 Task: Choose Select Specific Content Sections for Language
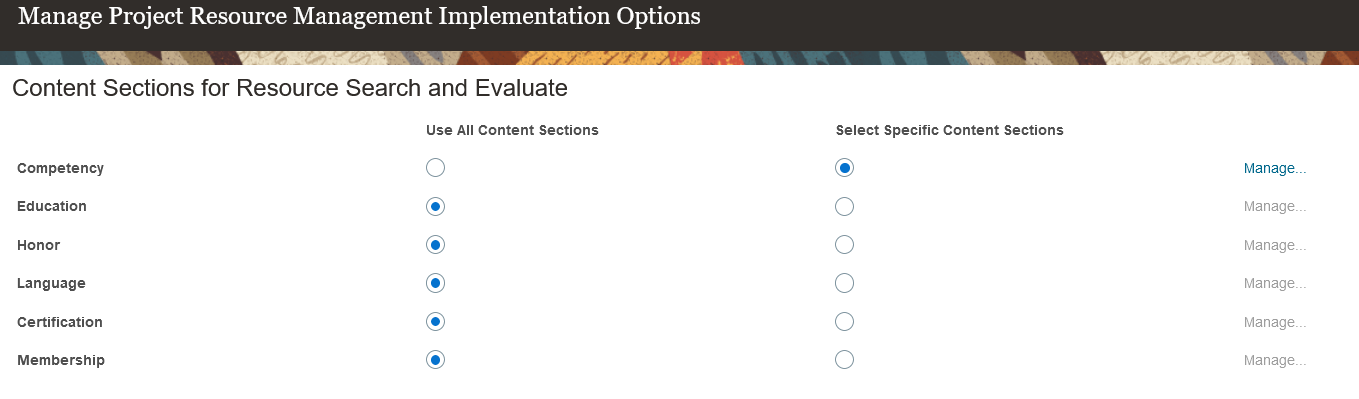[845, 283]
